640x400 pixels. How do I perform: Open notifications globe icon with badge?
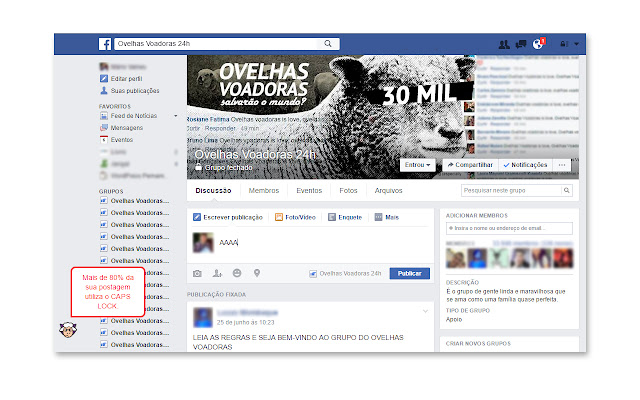tap(538, 44)
